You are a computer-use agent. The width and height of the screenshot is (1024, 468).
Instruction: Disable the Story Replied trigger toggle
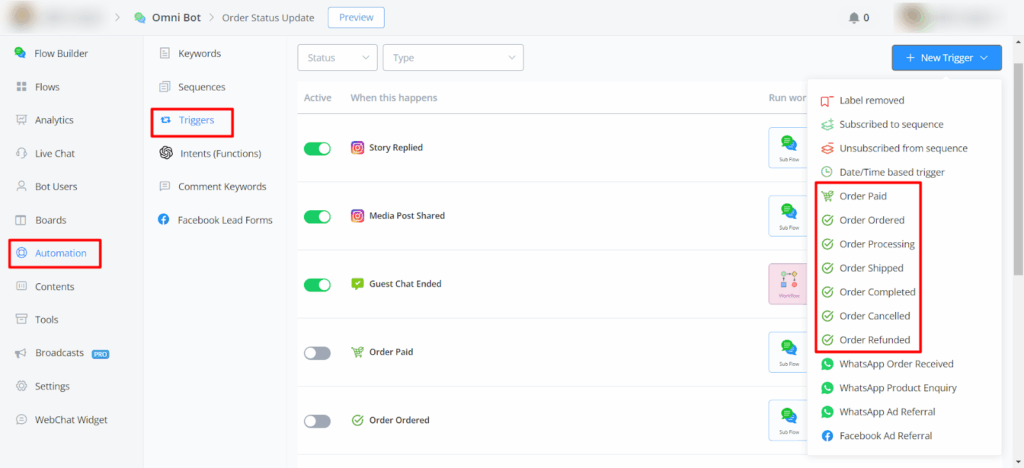coord(317,148)
